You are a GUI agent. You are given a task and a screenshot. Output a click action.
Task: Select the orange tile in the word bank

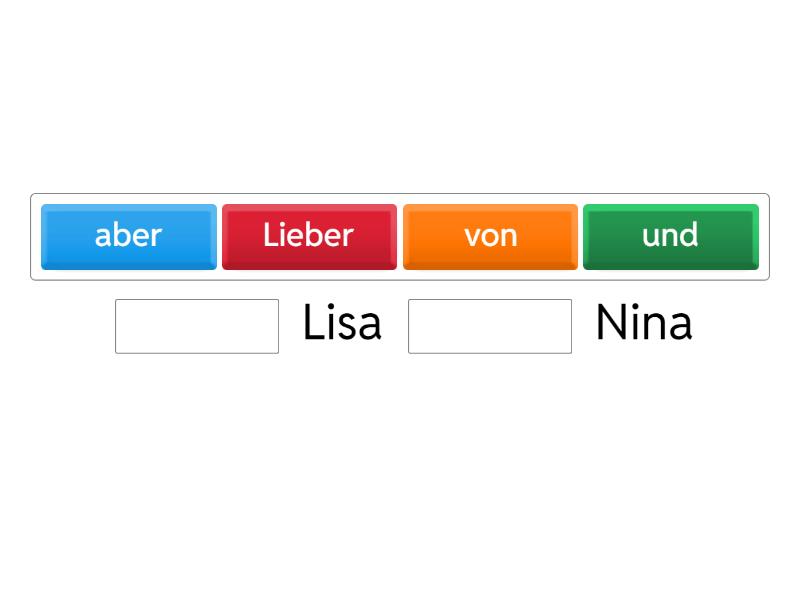click(x=490, y=236)
